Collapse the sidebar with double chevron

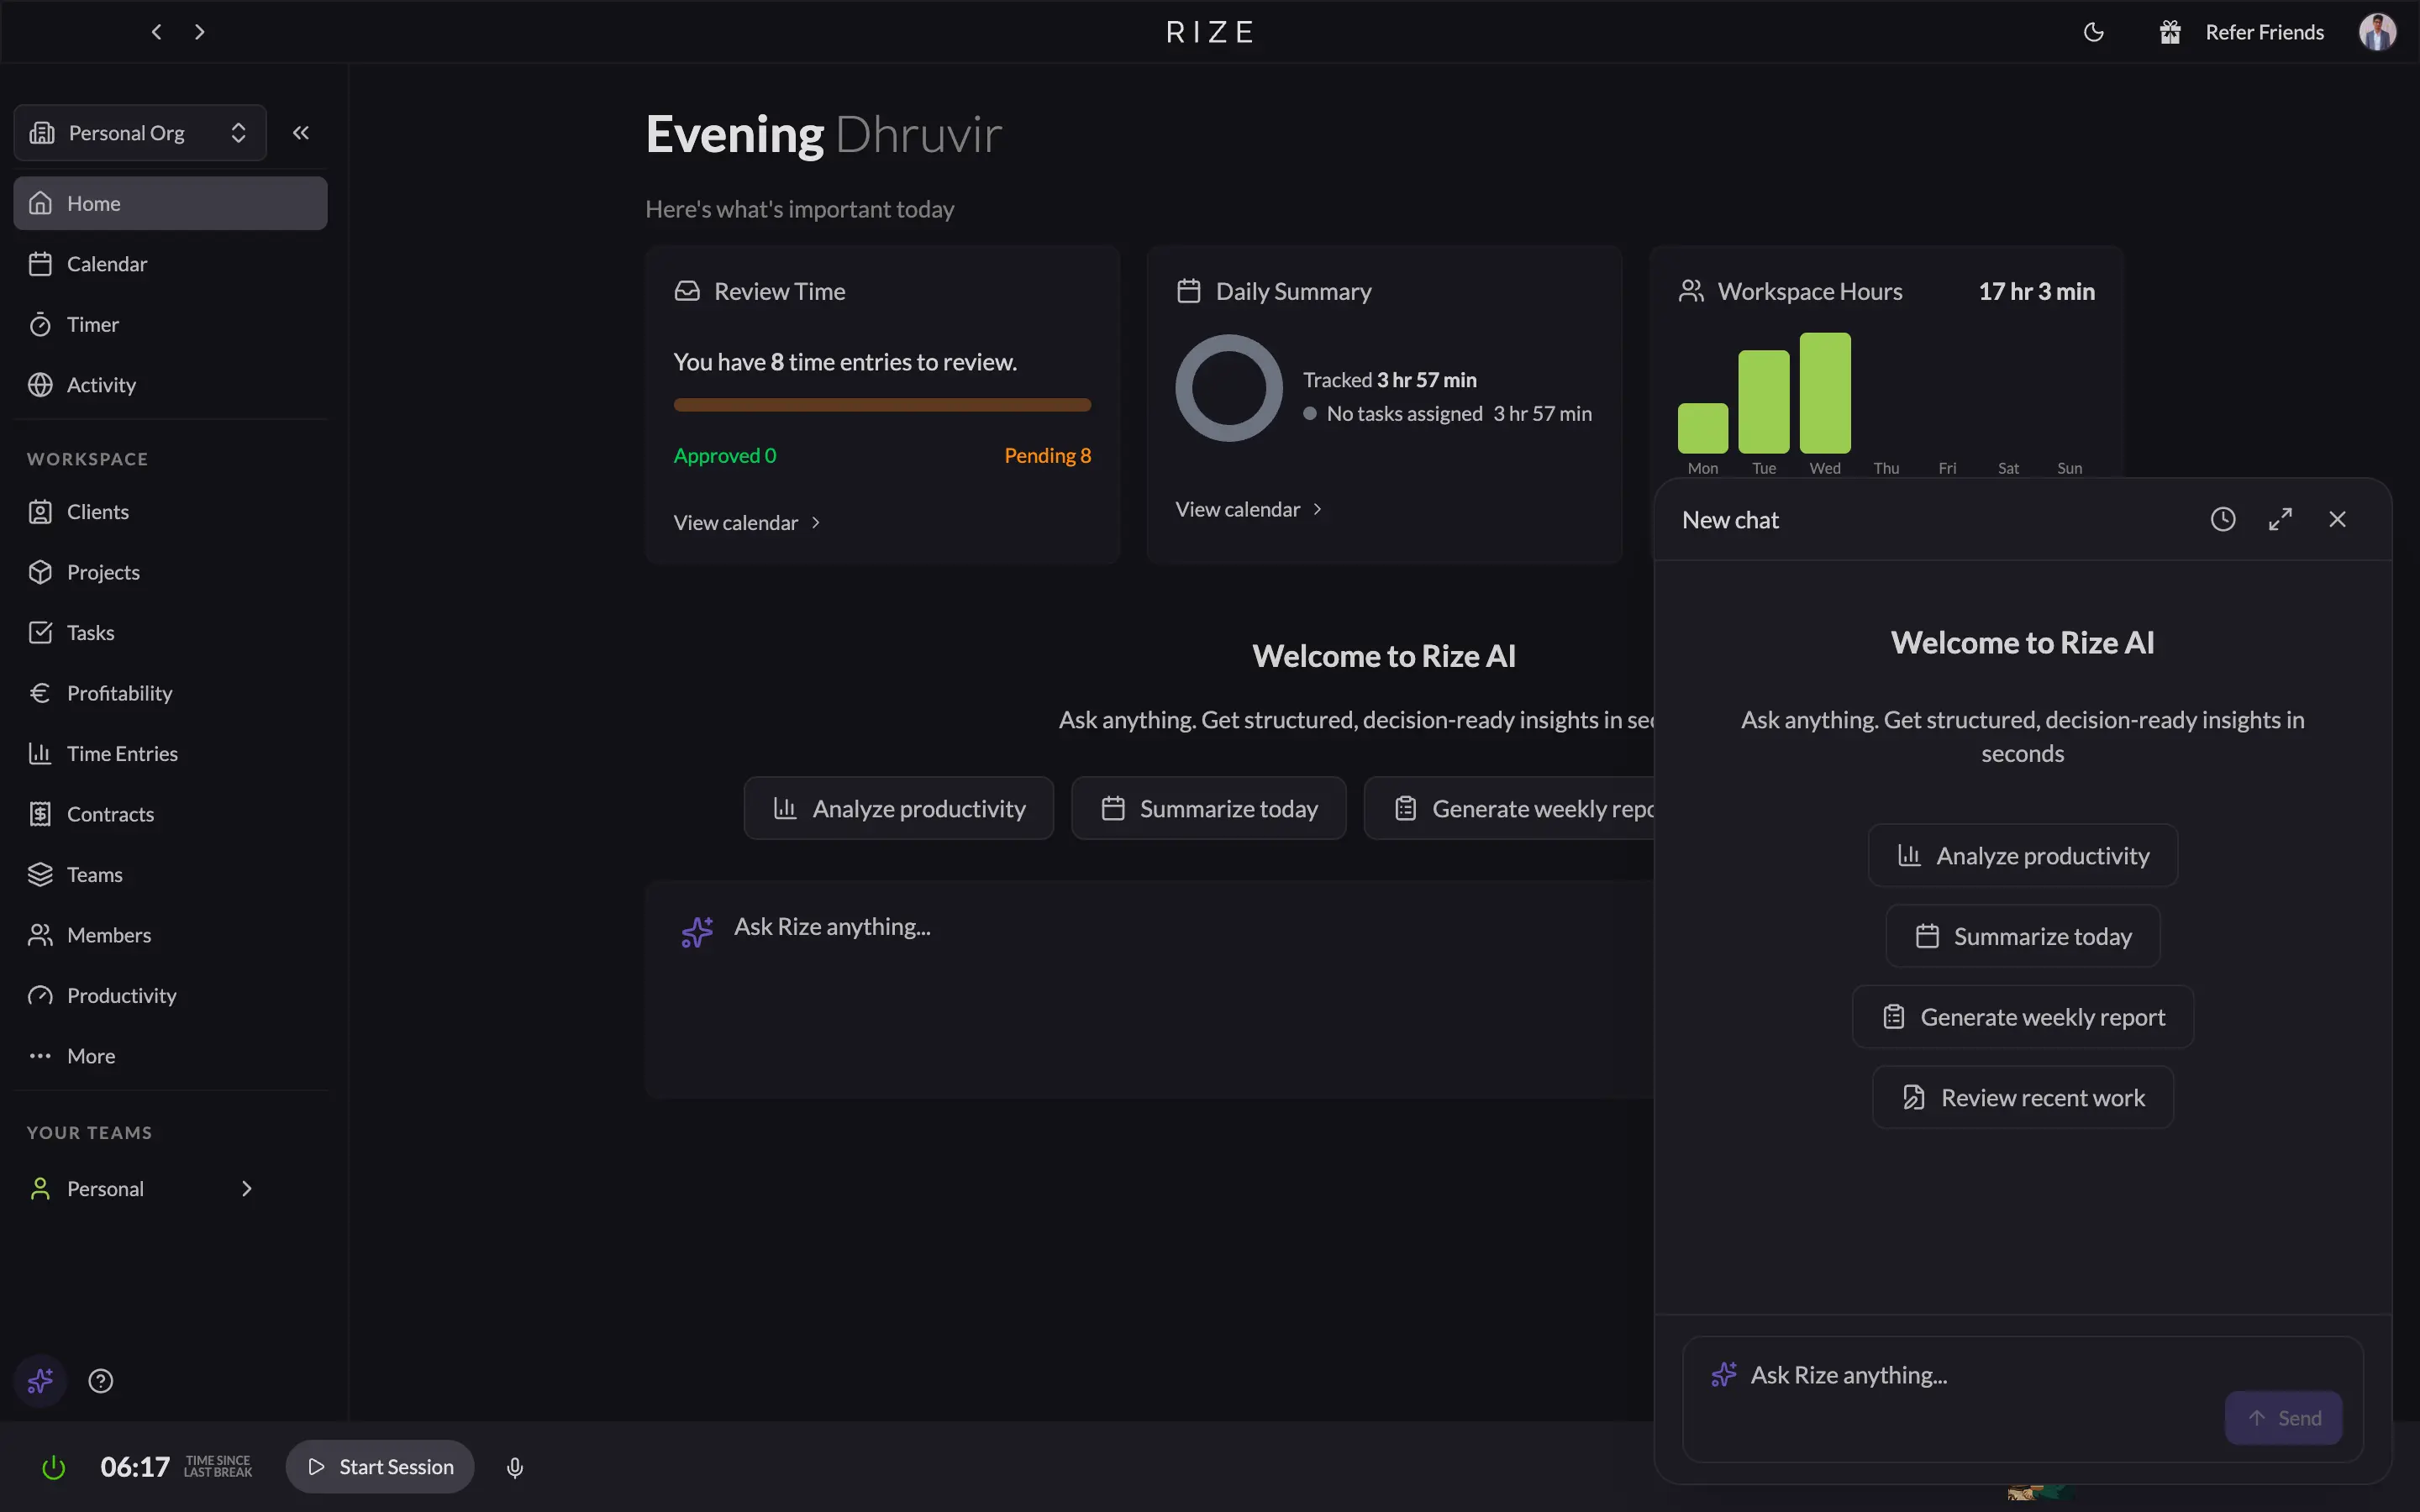coord(301,133)
